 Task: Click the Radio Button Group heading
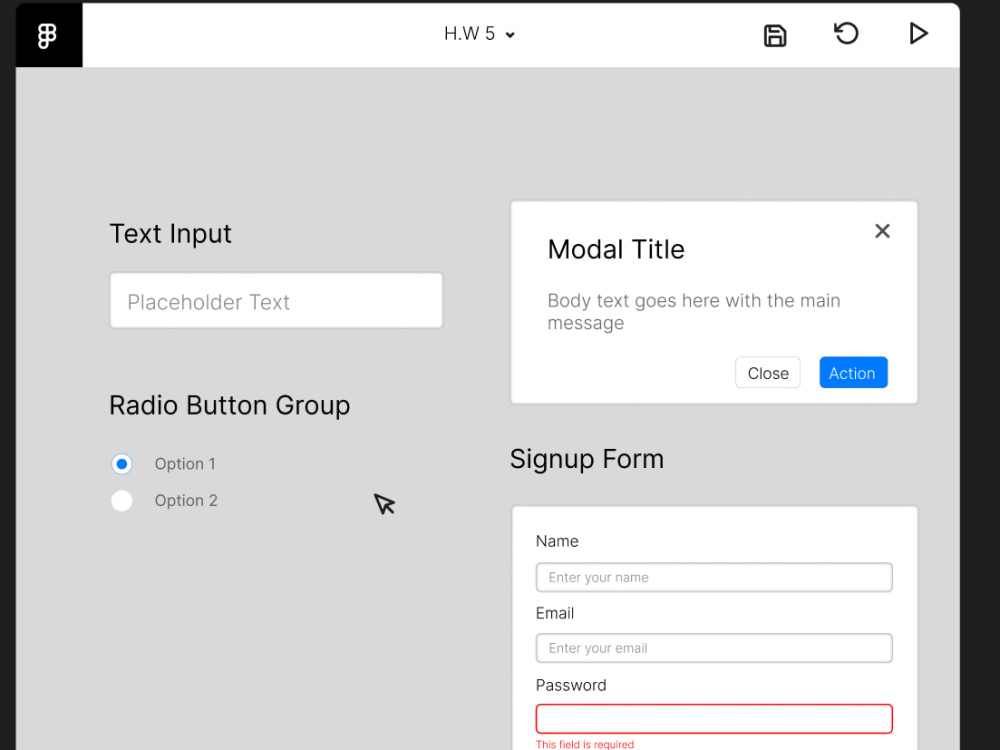[x=230, y=406]
